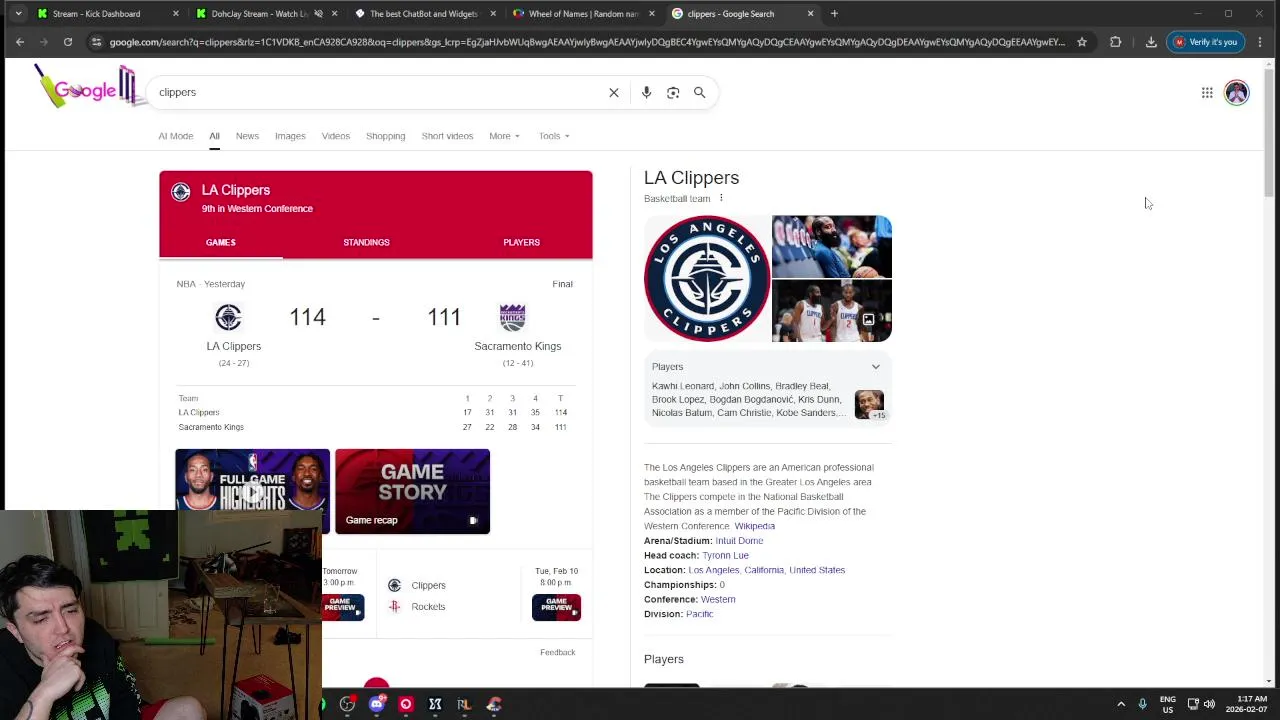The height and width of the screenshot is (720, 1280).
Task: Open the browser downloads icon
Action: coord(1151,42)
